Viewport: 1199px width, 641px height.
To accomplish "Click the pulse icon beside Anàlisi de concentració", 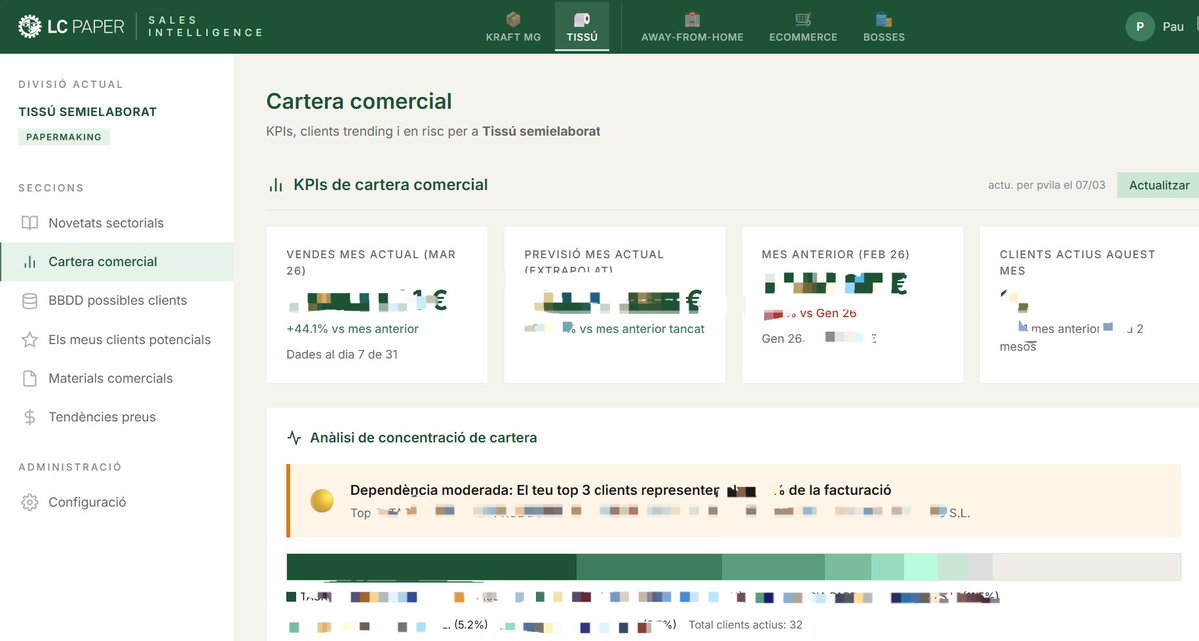I will coord(294,438).
